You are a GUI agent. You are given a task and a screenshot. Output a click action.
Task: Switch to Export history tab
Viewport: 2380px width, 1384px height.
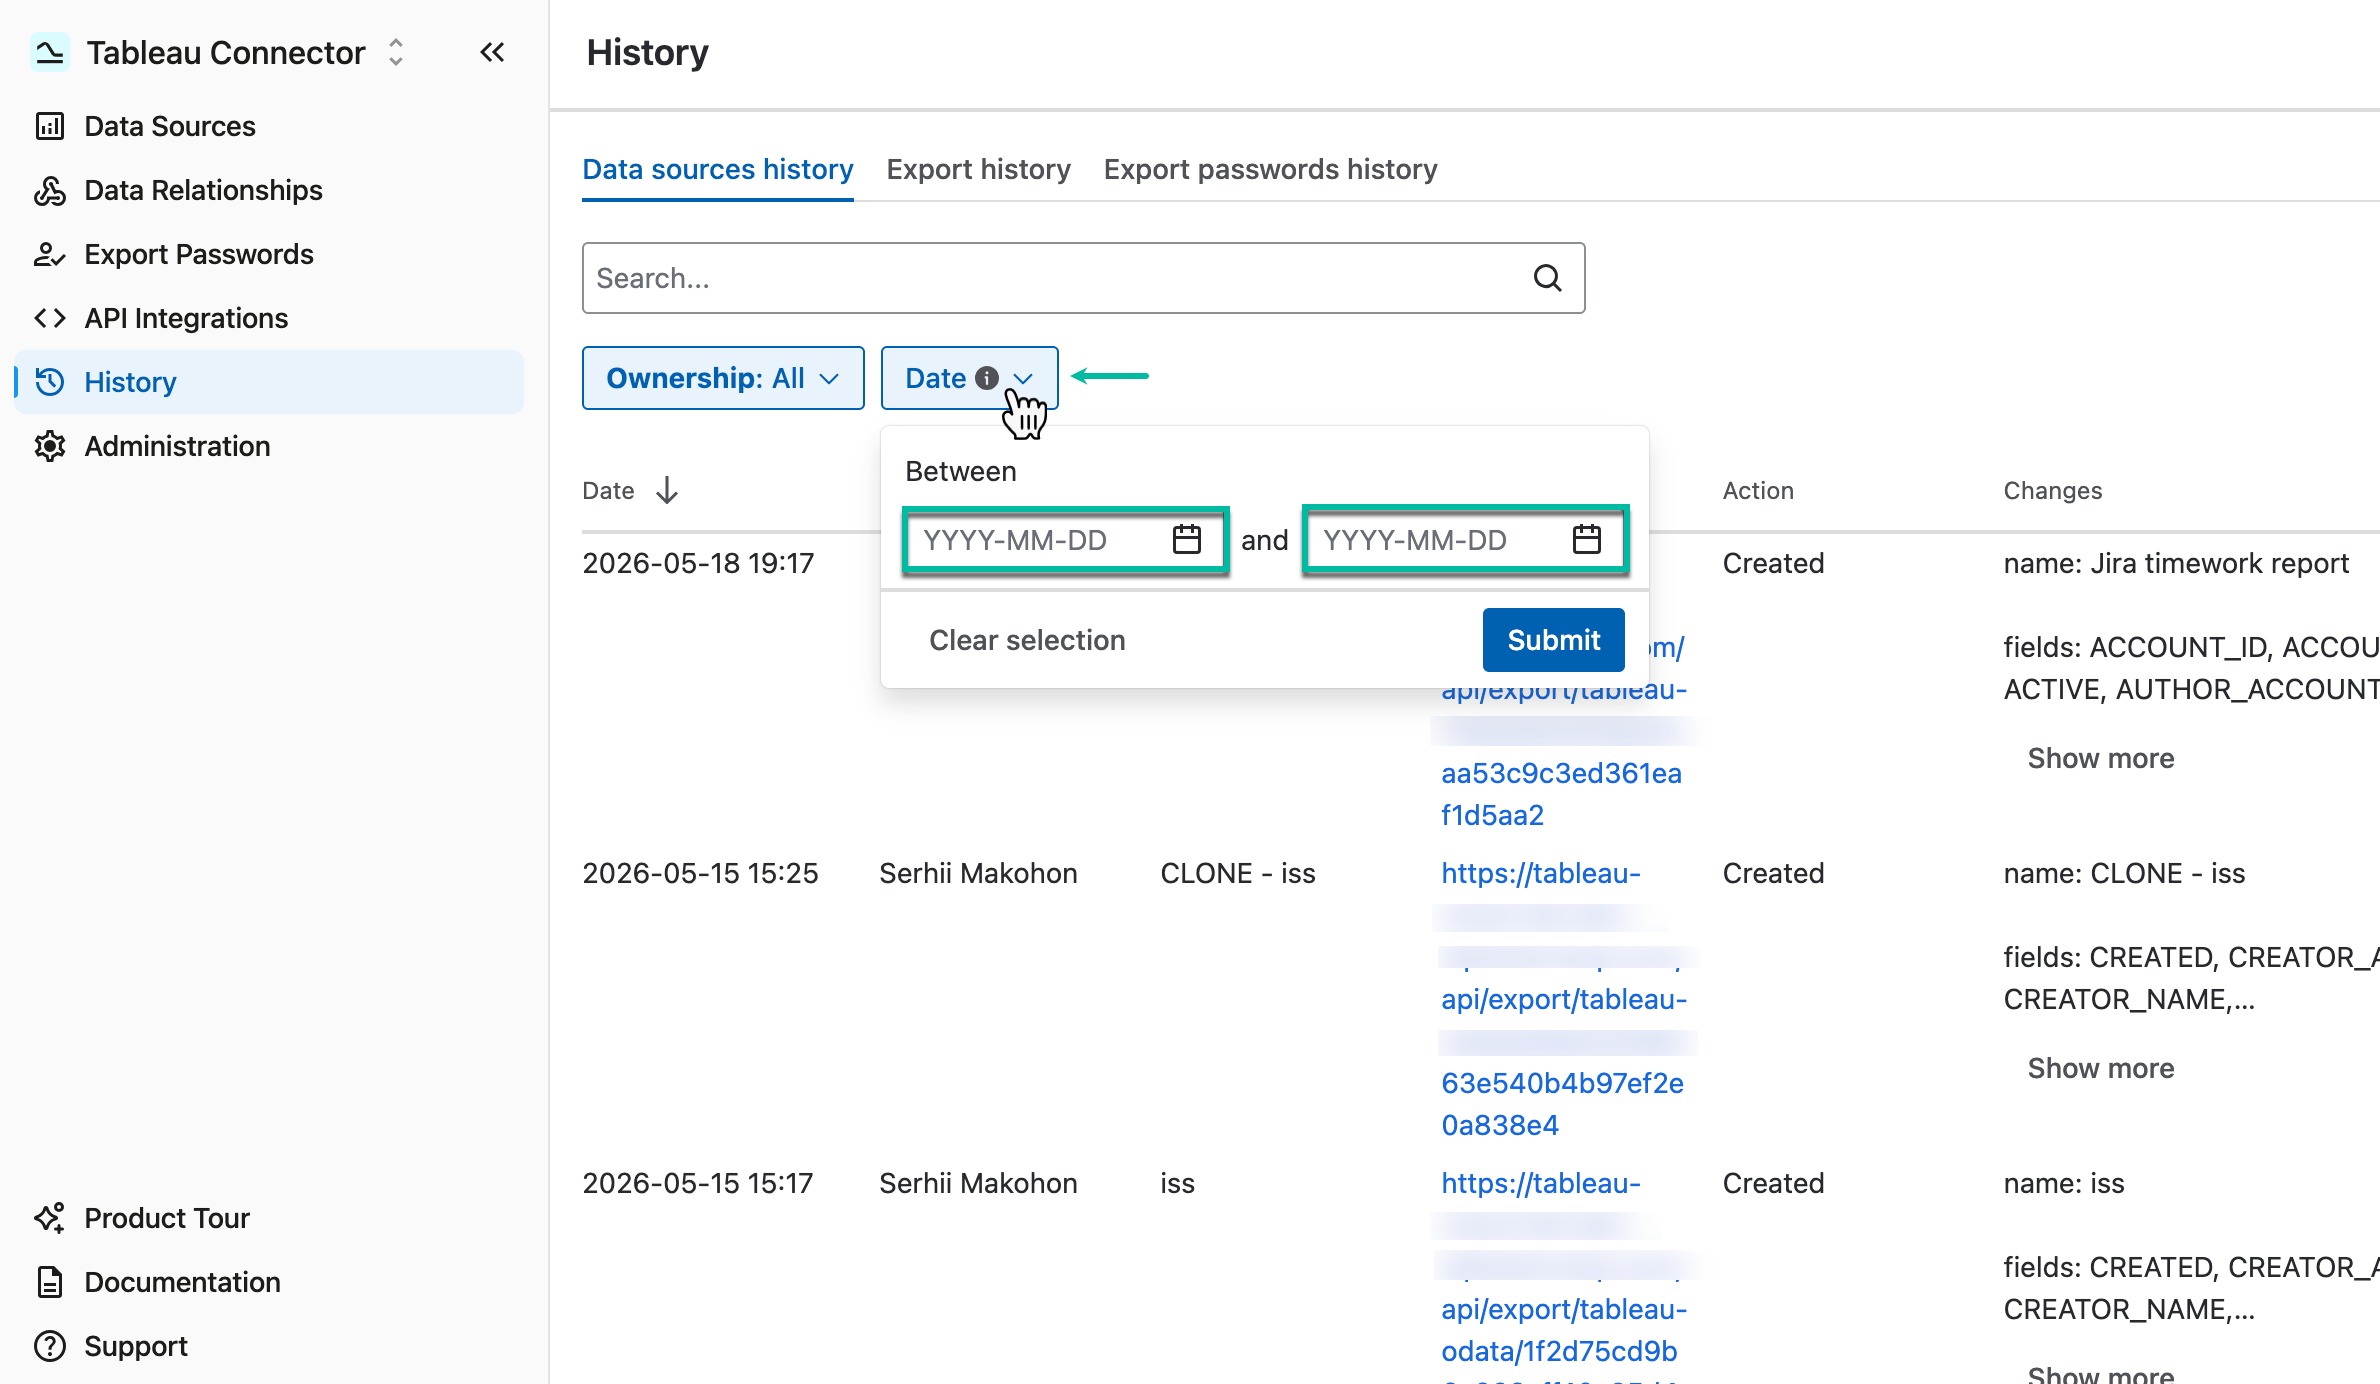(979, 170)
